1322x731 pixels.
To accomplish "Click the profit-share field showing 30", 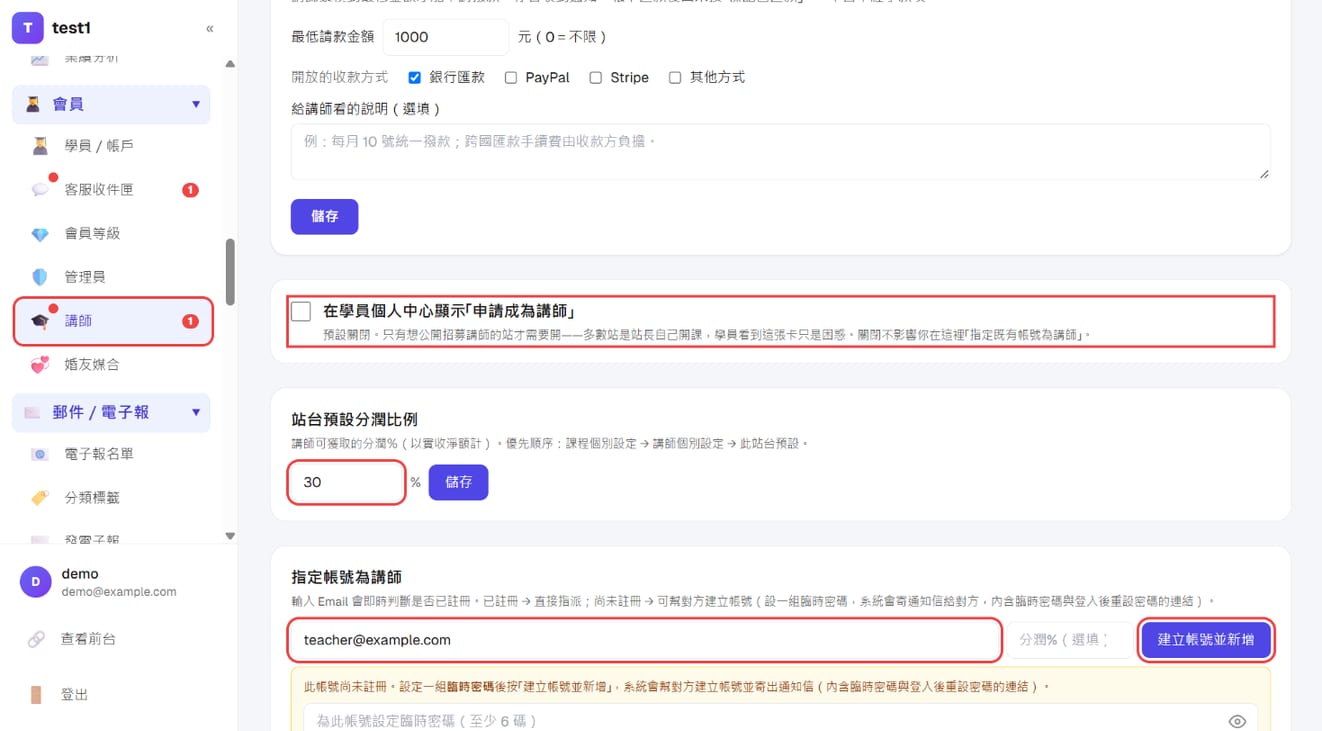I will [x=346, y=482].
